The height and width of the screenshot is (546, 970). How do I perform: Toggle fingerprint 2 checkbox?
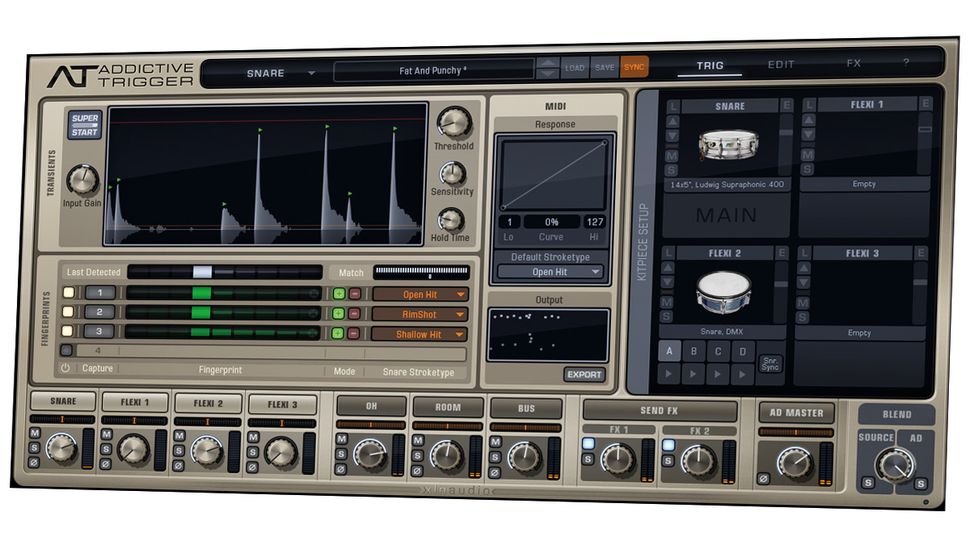tap(67, 312)
